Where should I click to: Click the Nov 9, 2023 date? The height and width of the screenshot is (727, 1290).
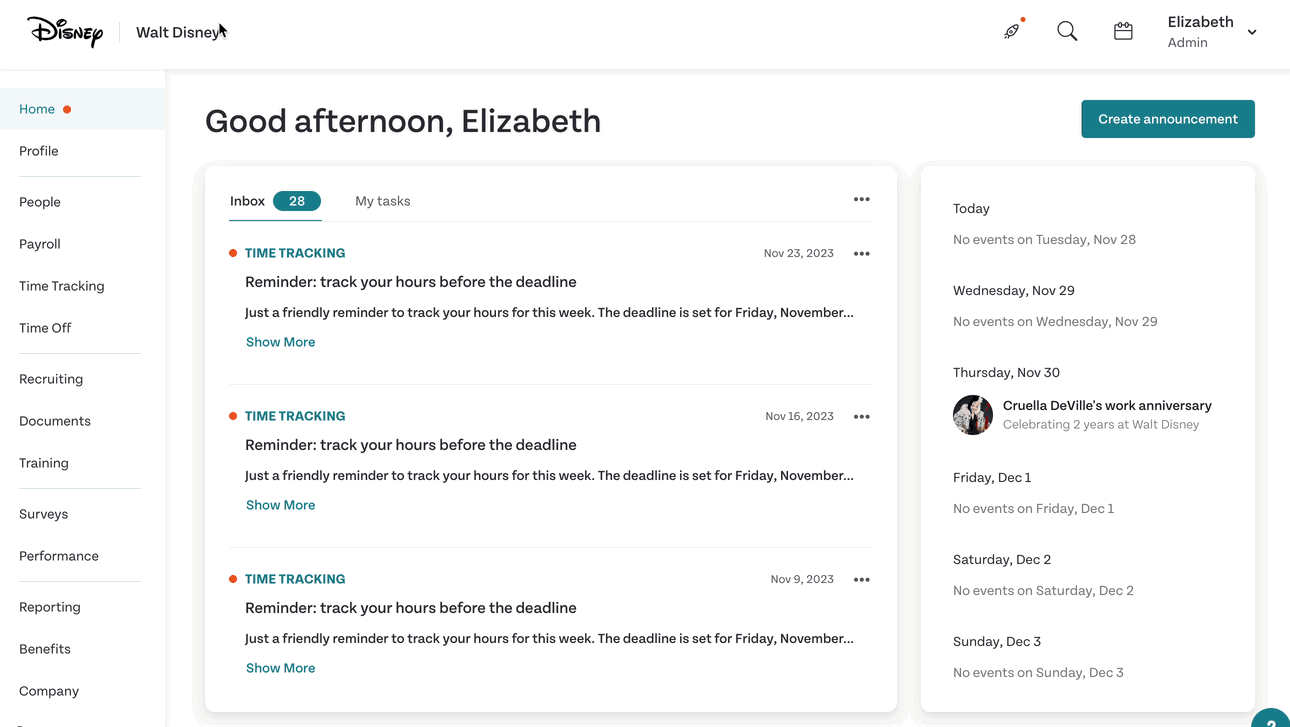click(802, 579)
